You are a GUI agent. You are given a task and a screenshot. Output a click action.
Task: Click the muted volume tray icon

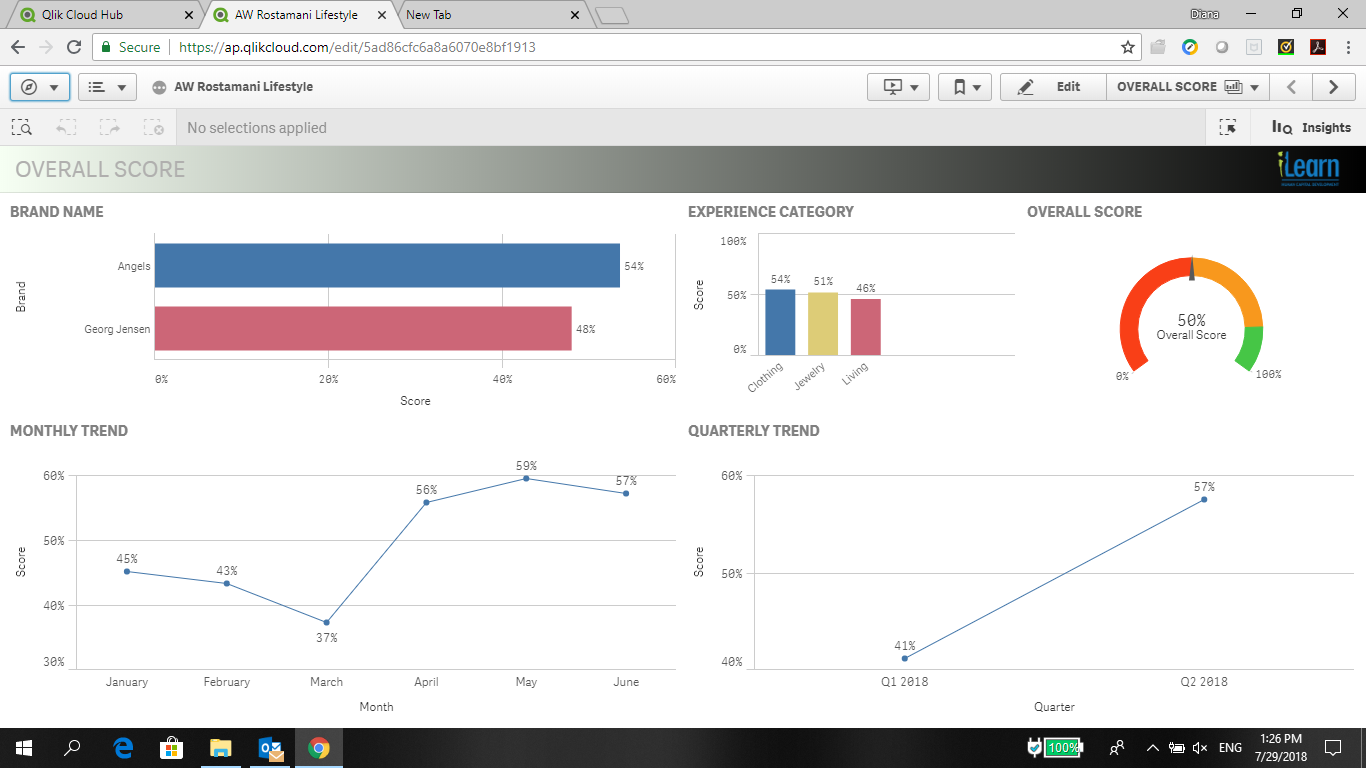pos(1201,747)
